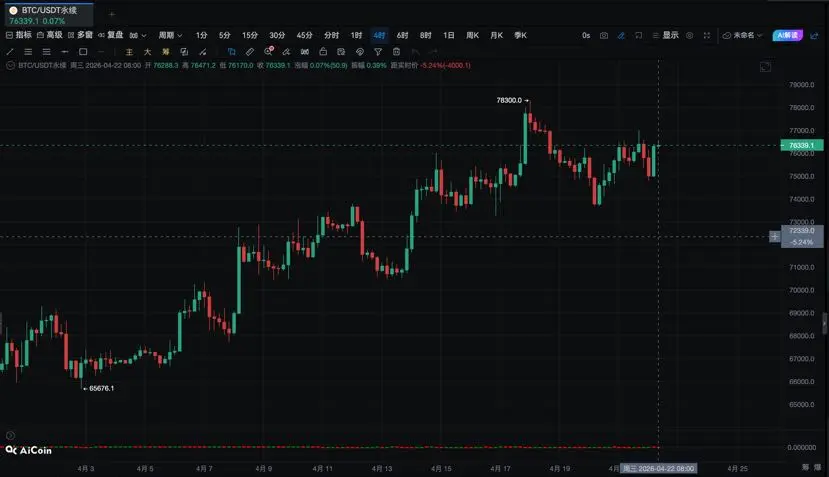Image resolution: width=829 pixels, height=477 pixels.
Task: Open the drawing filter funnel icon
Action: coord(377,52)
